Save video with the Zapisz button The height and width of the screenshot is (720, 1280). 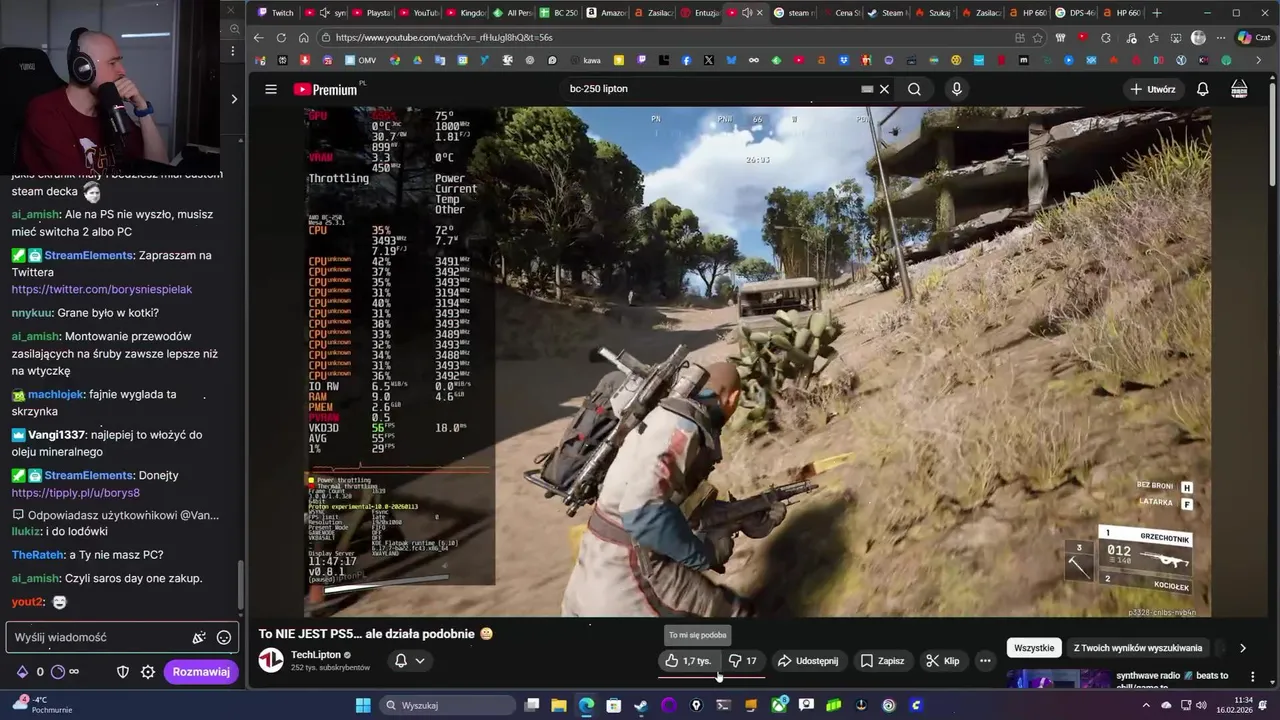pos(882,661)
